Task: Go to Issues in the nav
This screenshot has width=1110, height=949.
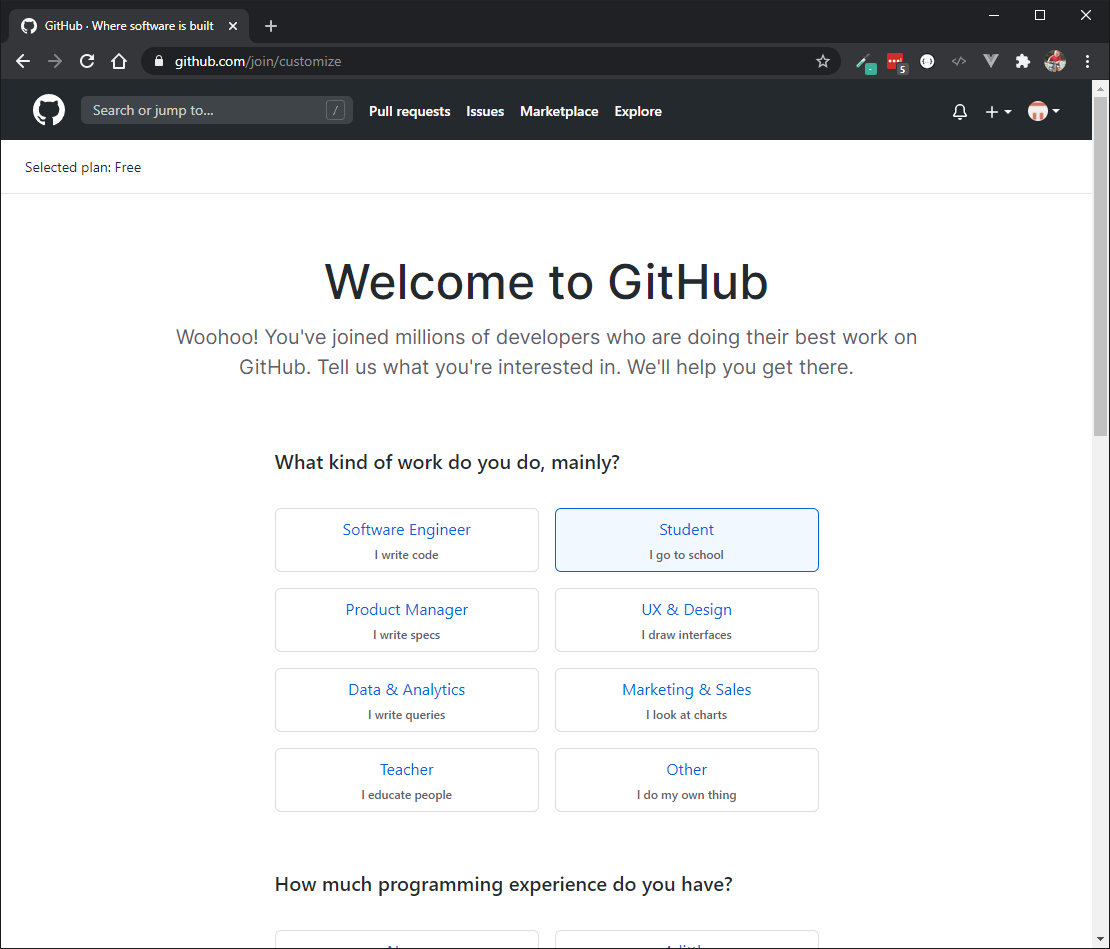Action: point(485,111)
